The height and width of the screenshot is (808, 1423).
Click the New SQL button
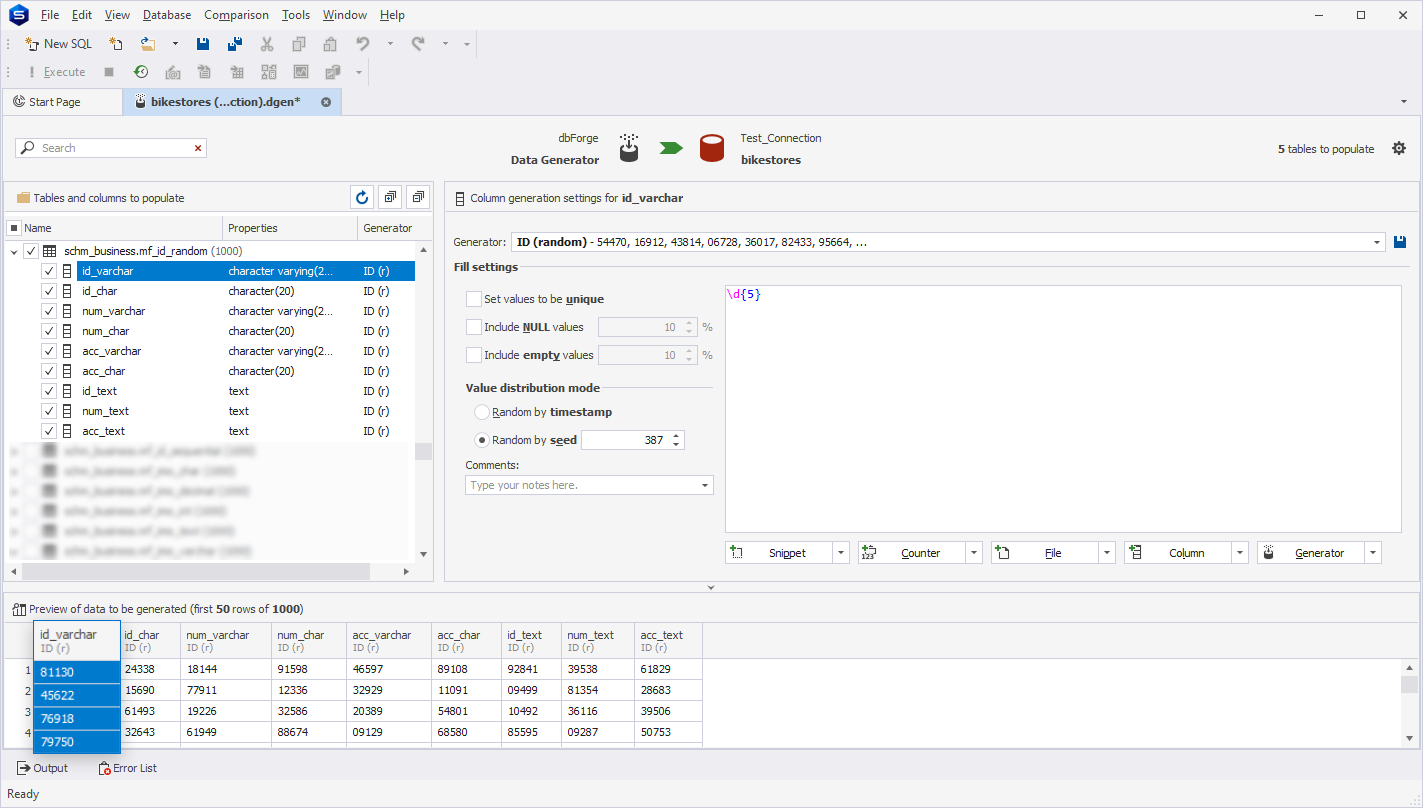point(58,44)
